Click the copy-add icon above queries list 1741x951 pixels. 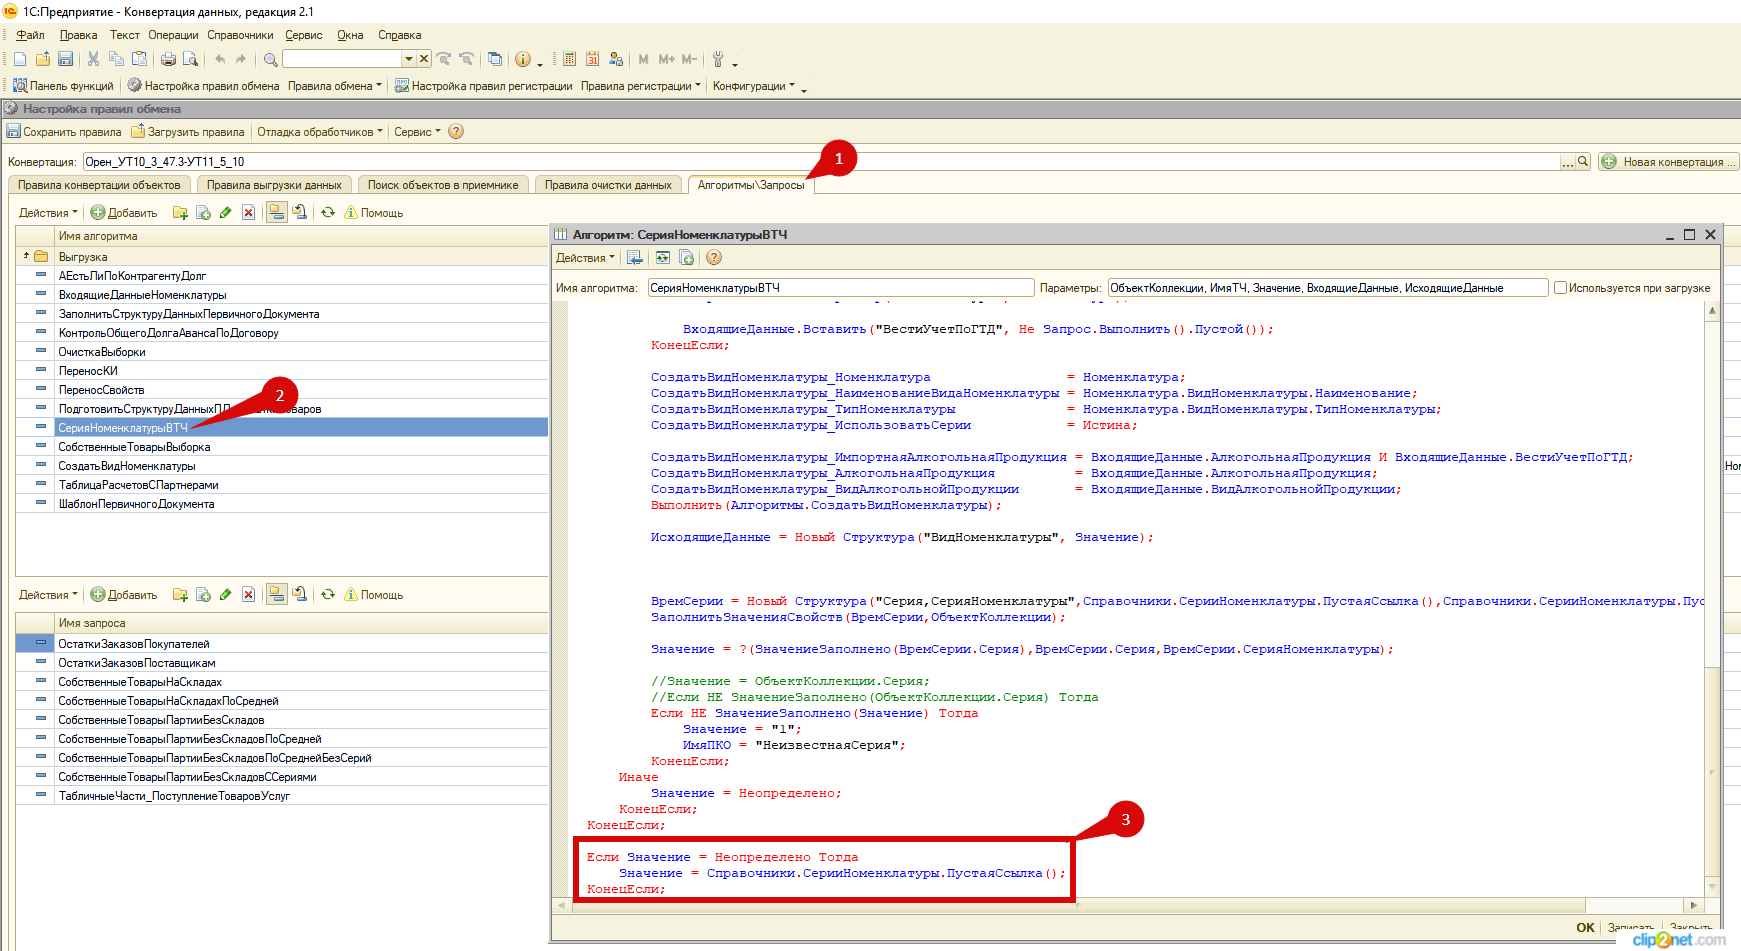tap(203, 595)
